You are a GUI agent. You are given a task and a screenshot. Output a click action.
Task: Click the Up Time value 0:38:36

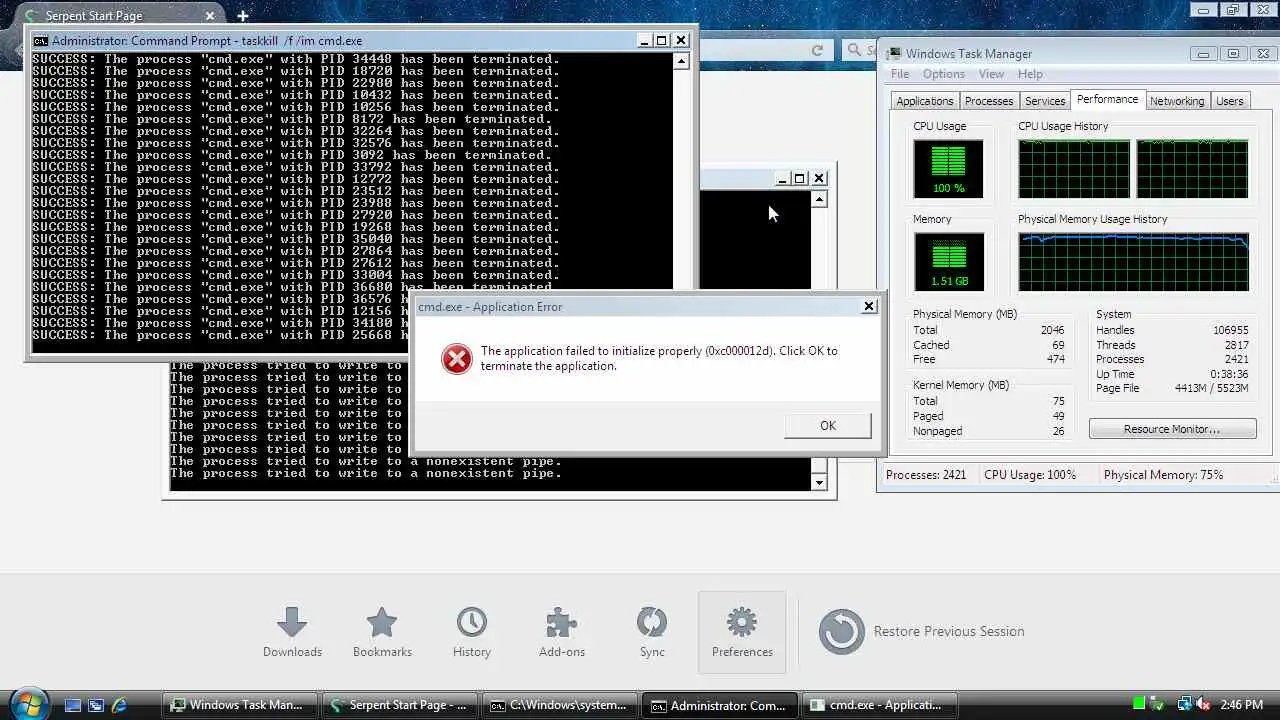point(1231,374)
